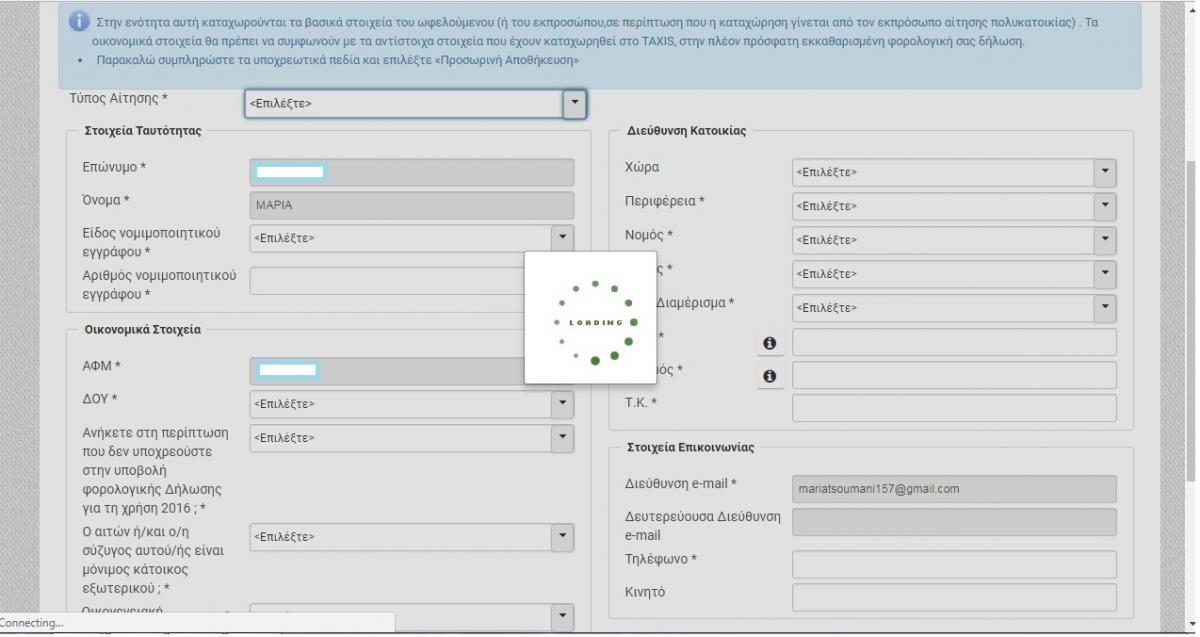This screenshot has height=637, width=1200.
Task: Click the info icon beside the Αριθμός field
Action: (x=769, y=376)
